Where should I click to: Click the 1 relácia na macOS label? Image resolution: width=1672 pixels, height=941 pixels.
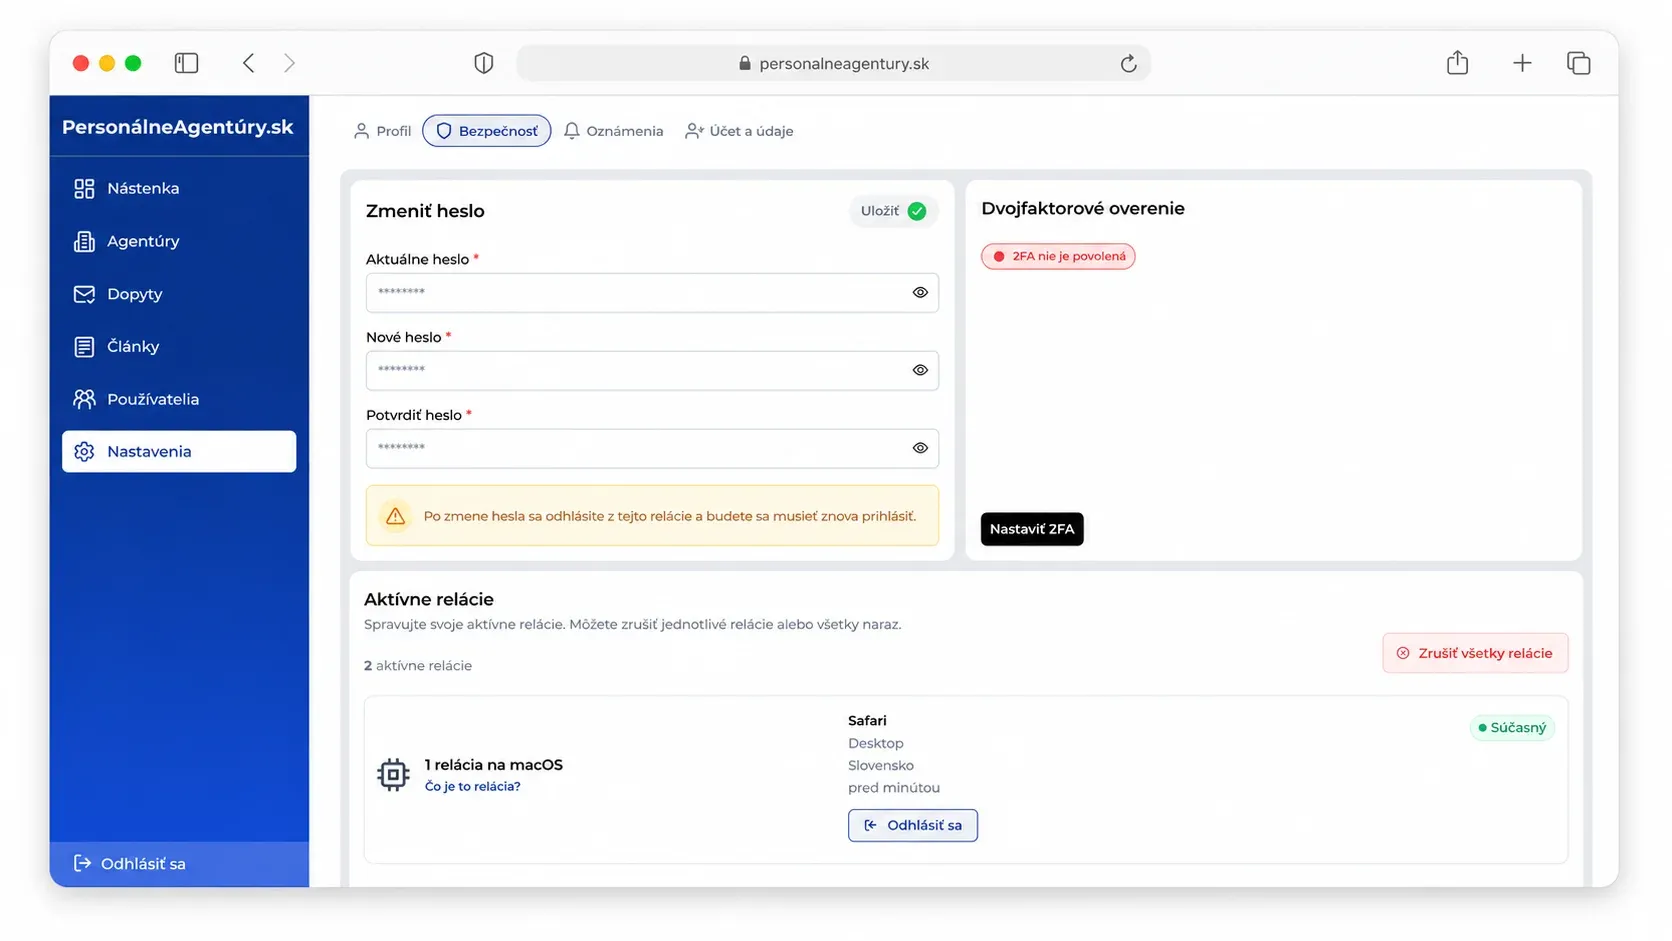click(x=494, y=765)
